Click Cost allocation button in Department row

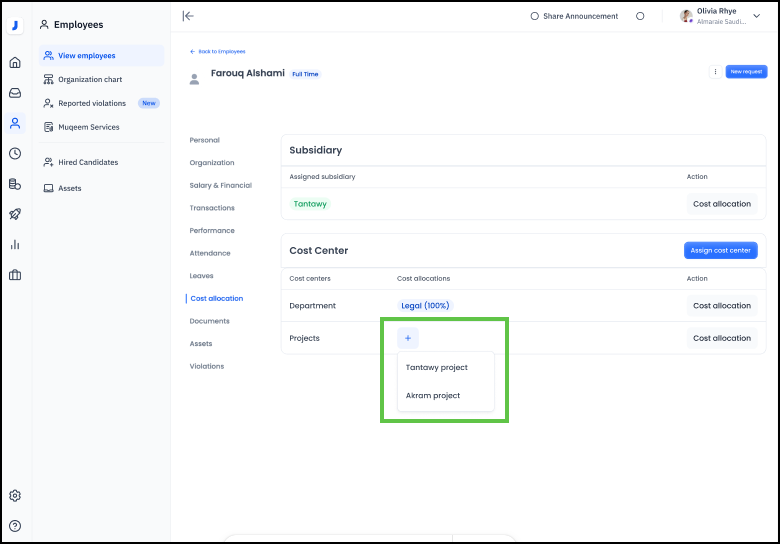(x=721, y=306)
